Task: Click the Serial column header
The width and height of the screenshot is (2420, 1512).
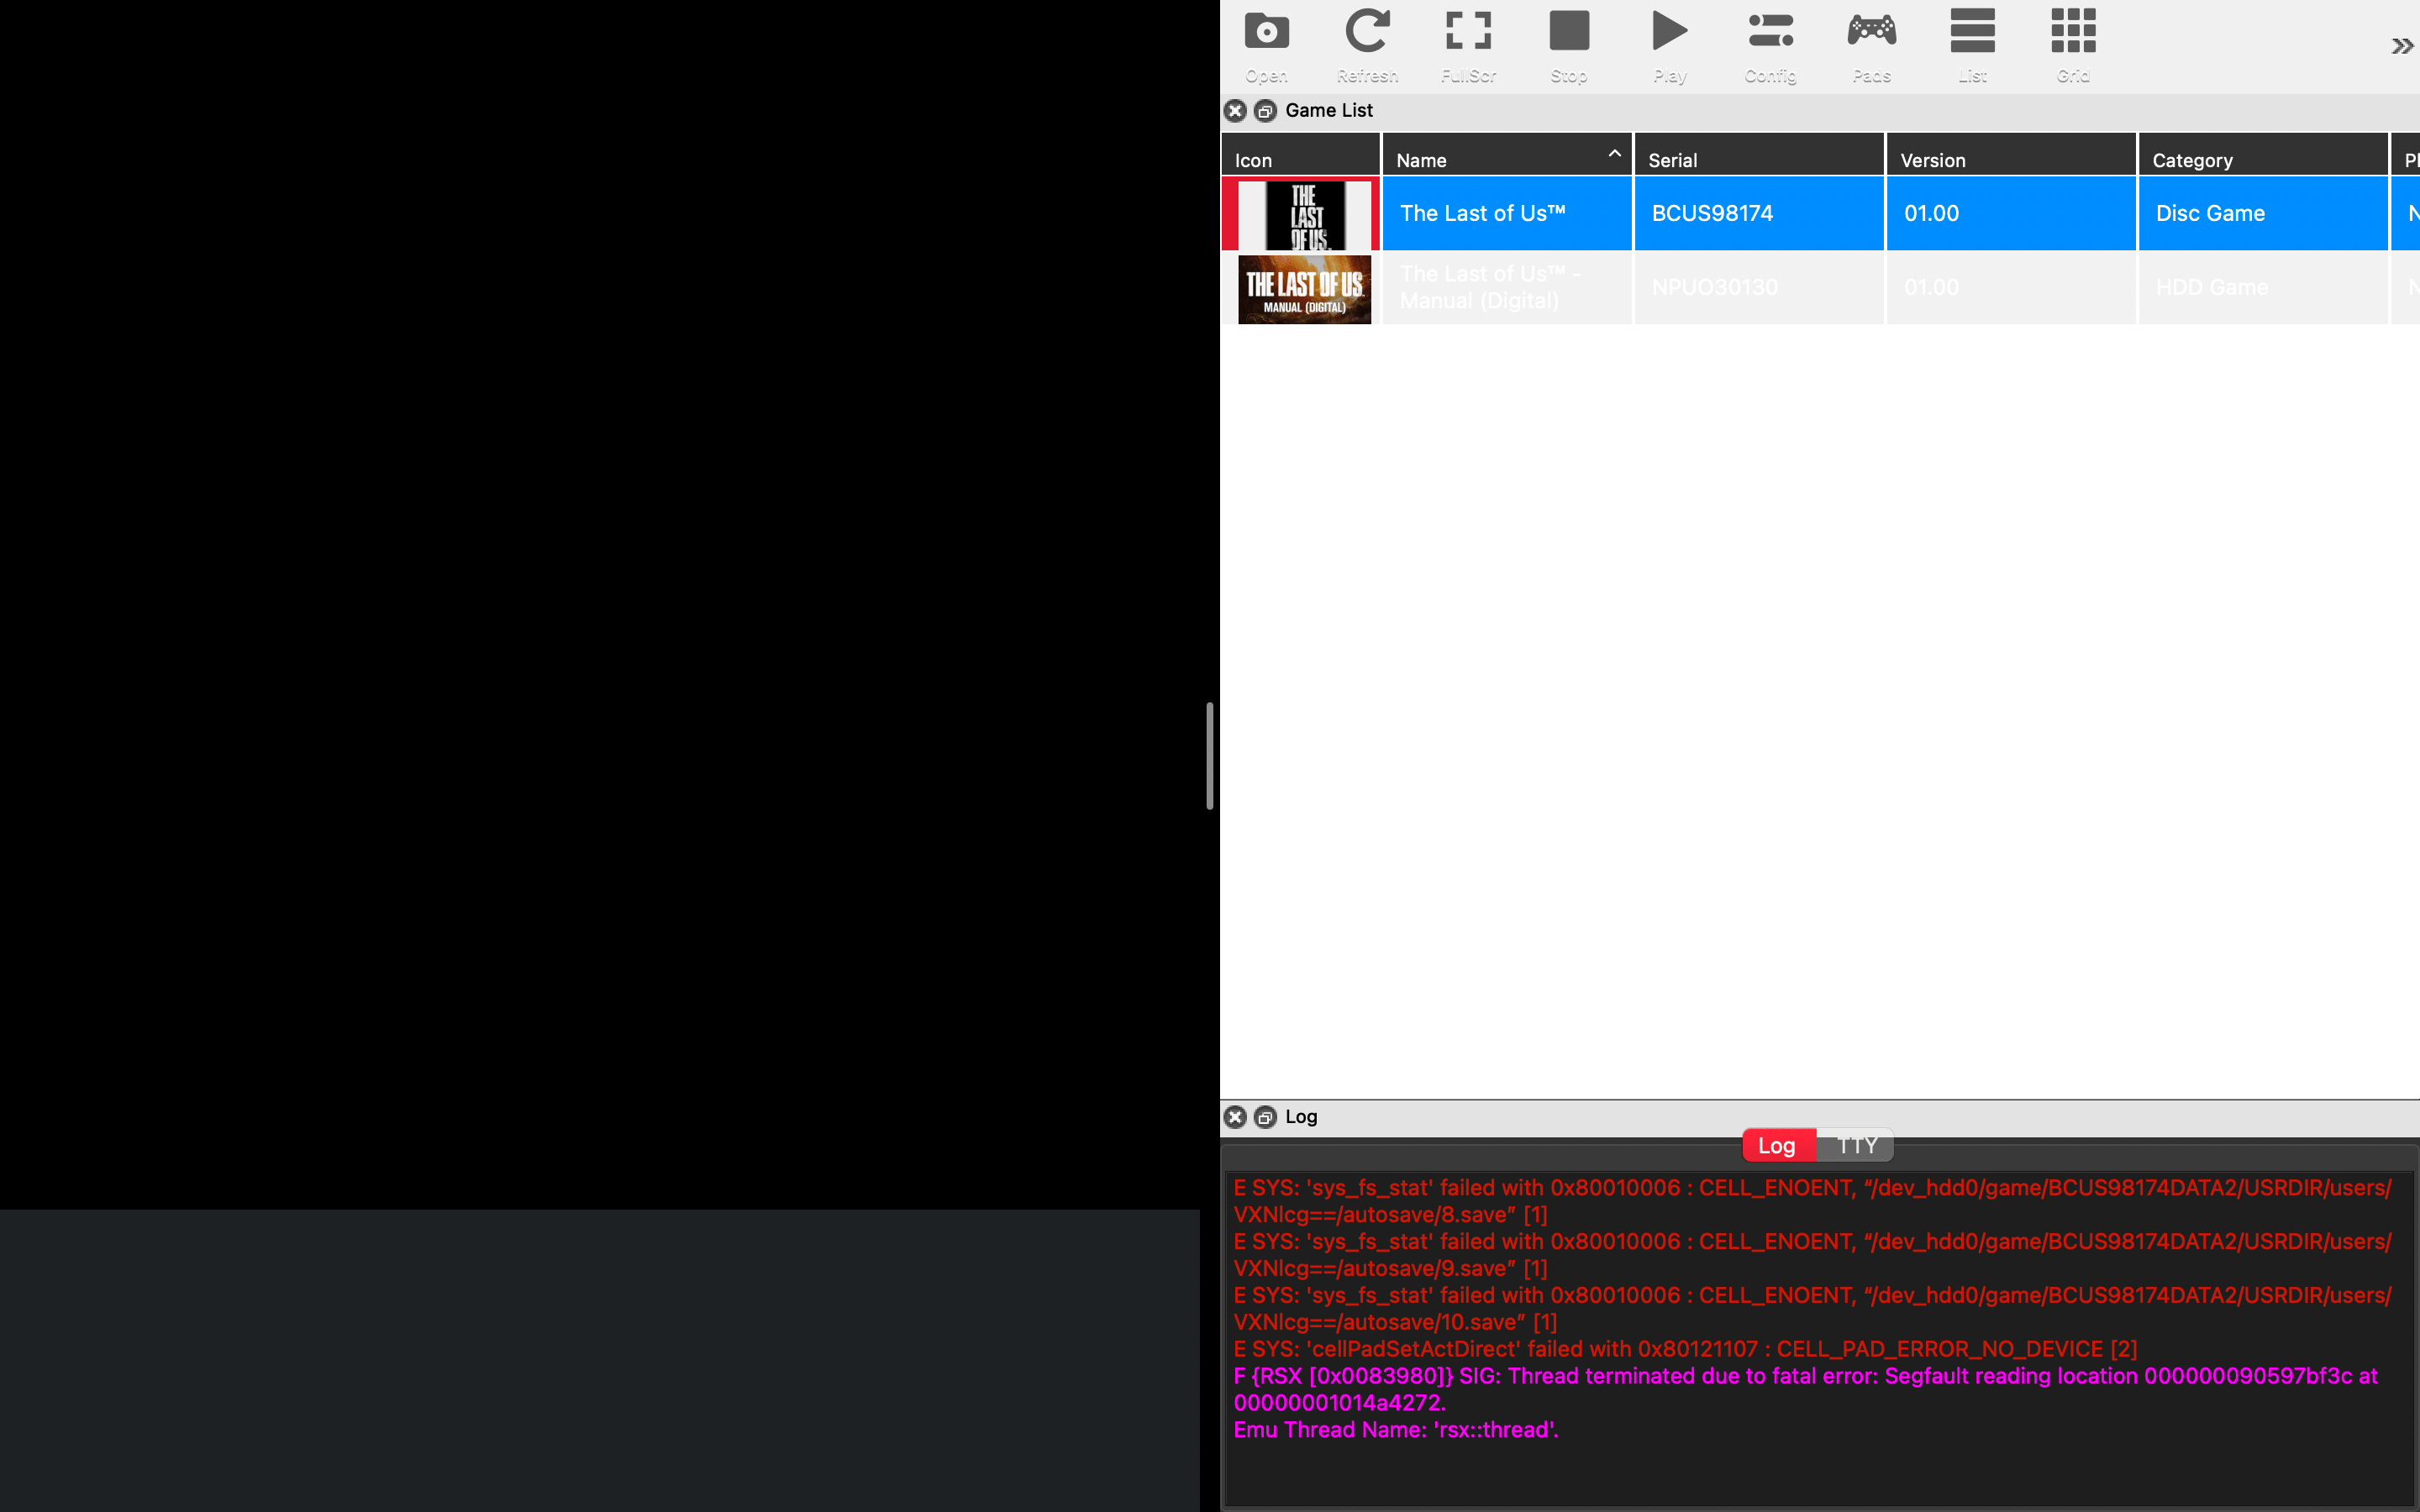Action: (x=1758, y=160)
